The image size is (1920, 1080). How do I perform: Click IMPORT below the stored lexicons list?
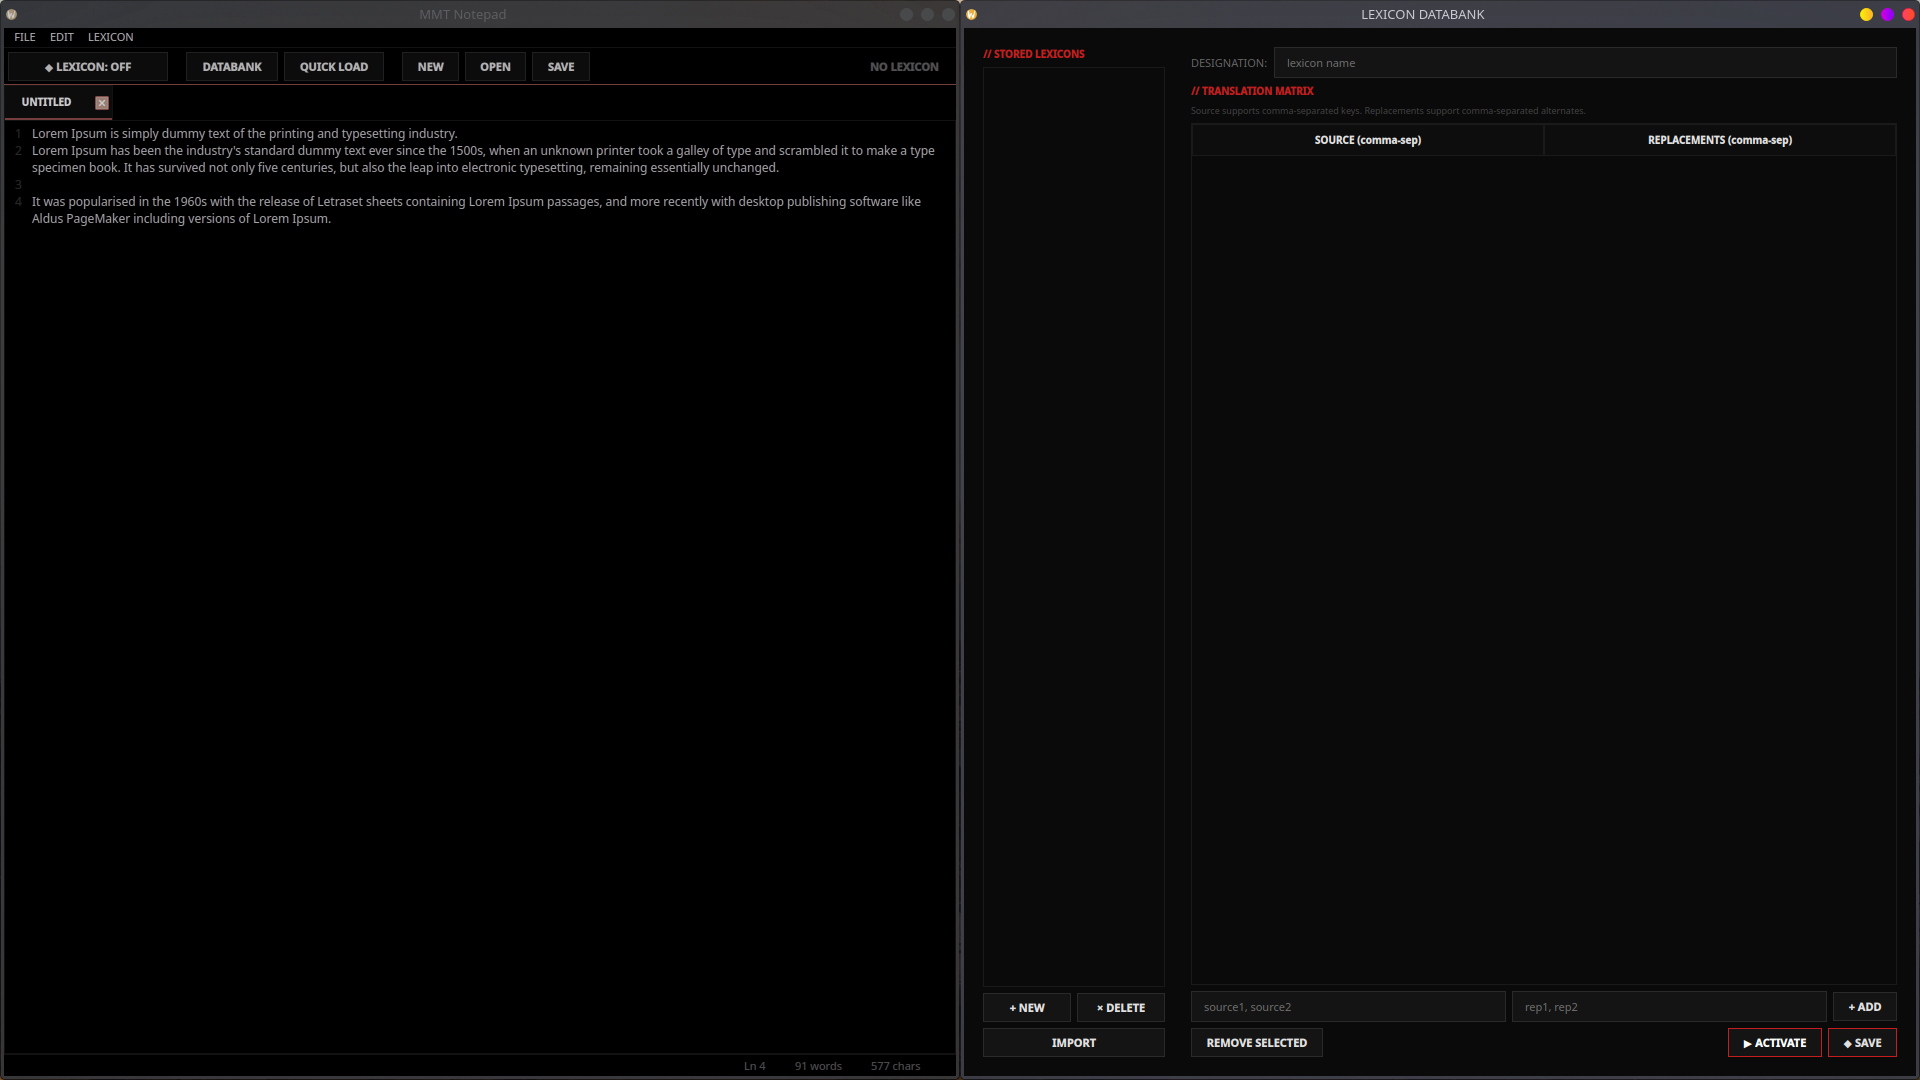click(1073, 1042)
